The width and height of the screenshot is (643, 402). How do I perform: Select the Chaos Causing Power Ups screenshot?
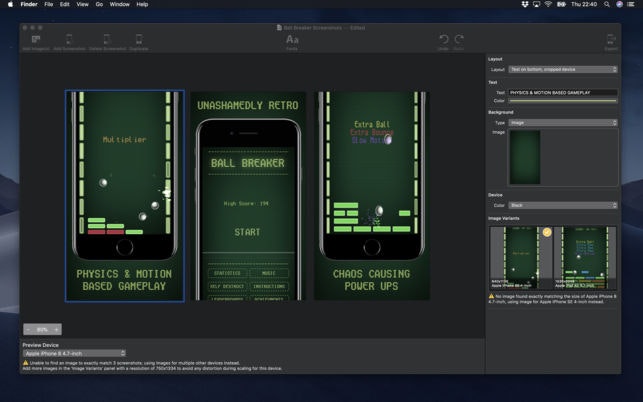[x=372, y=196]
